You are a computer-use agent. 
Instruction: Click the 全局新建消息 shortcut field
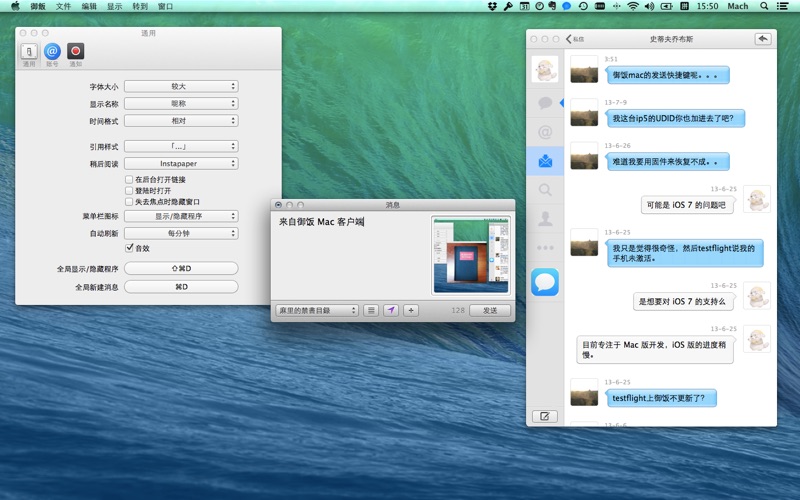181,287
